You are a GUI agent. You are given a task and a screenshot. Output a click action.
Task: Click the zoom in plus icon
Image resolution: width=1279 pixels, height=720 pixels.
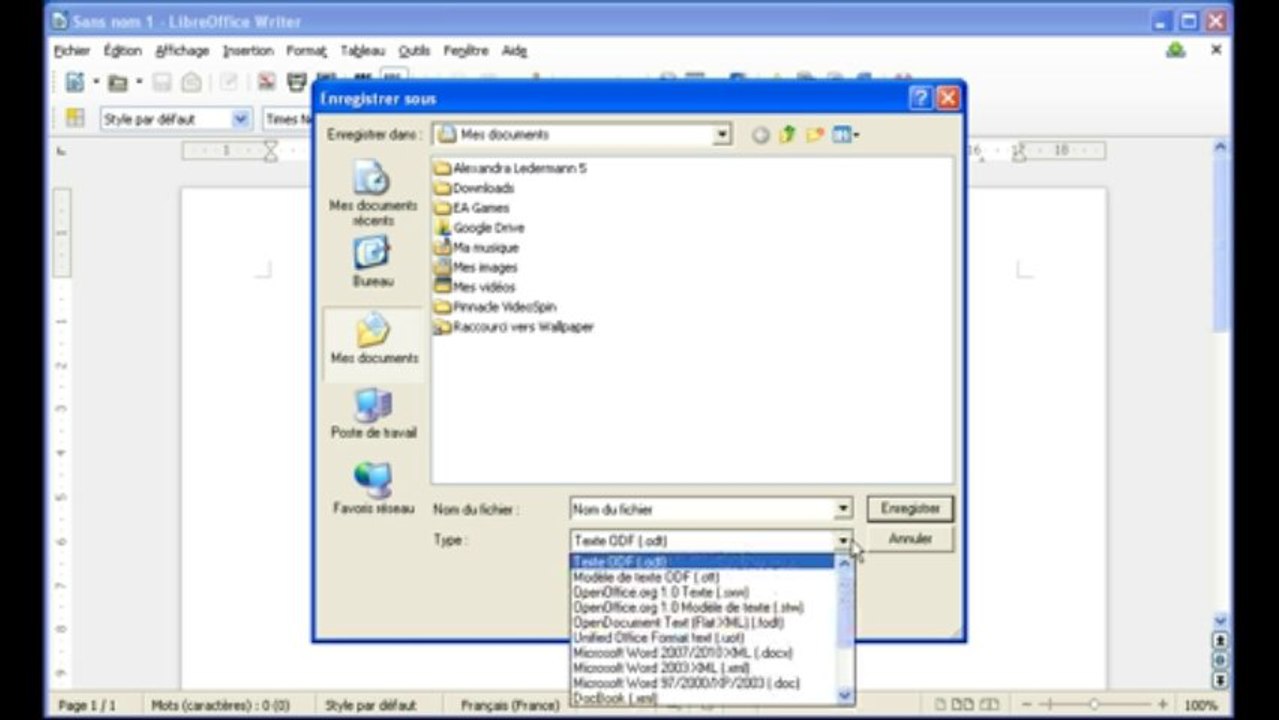(1162, 705)
